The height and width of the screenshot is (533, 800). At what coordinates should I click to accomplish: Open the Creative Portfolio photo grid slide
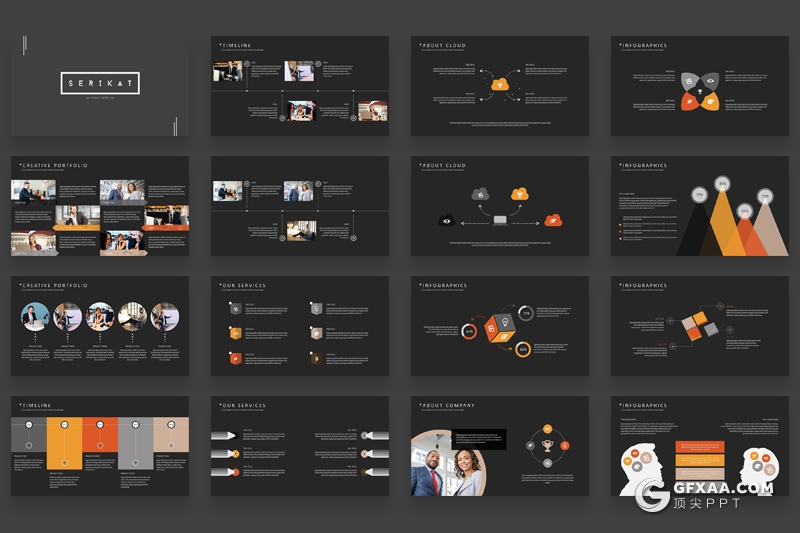coord(99,206)
